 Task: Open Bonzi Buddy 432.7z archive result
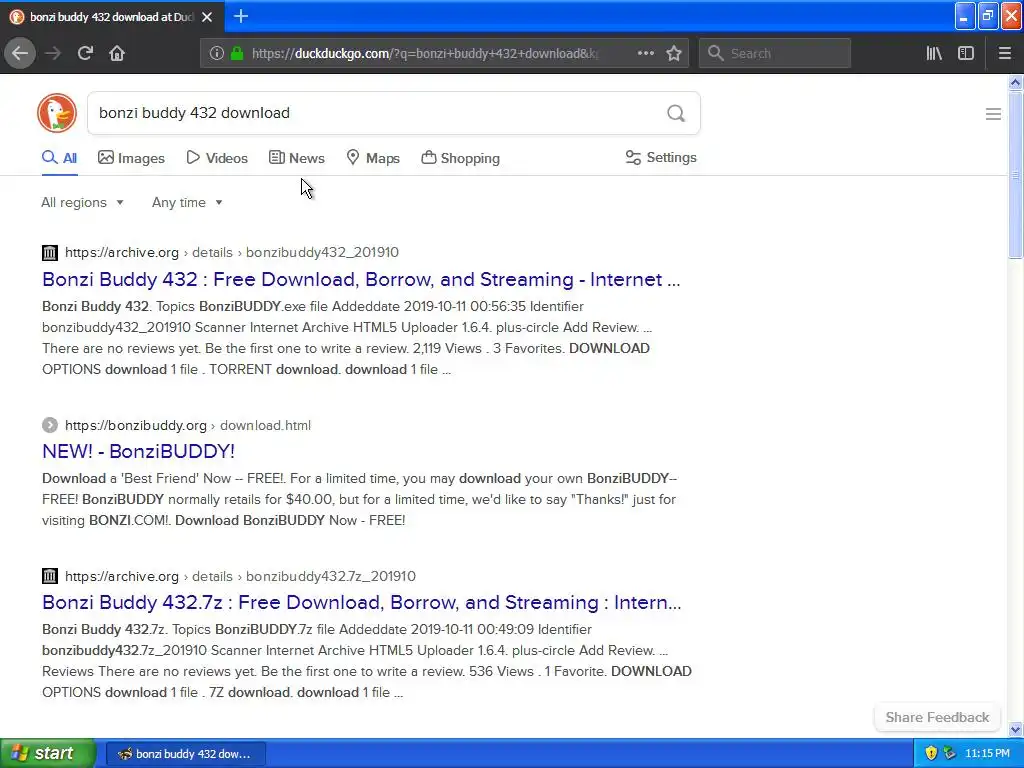(x=362, y=602)
